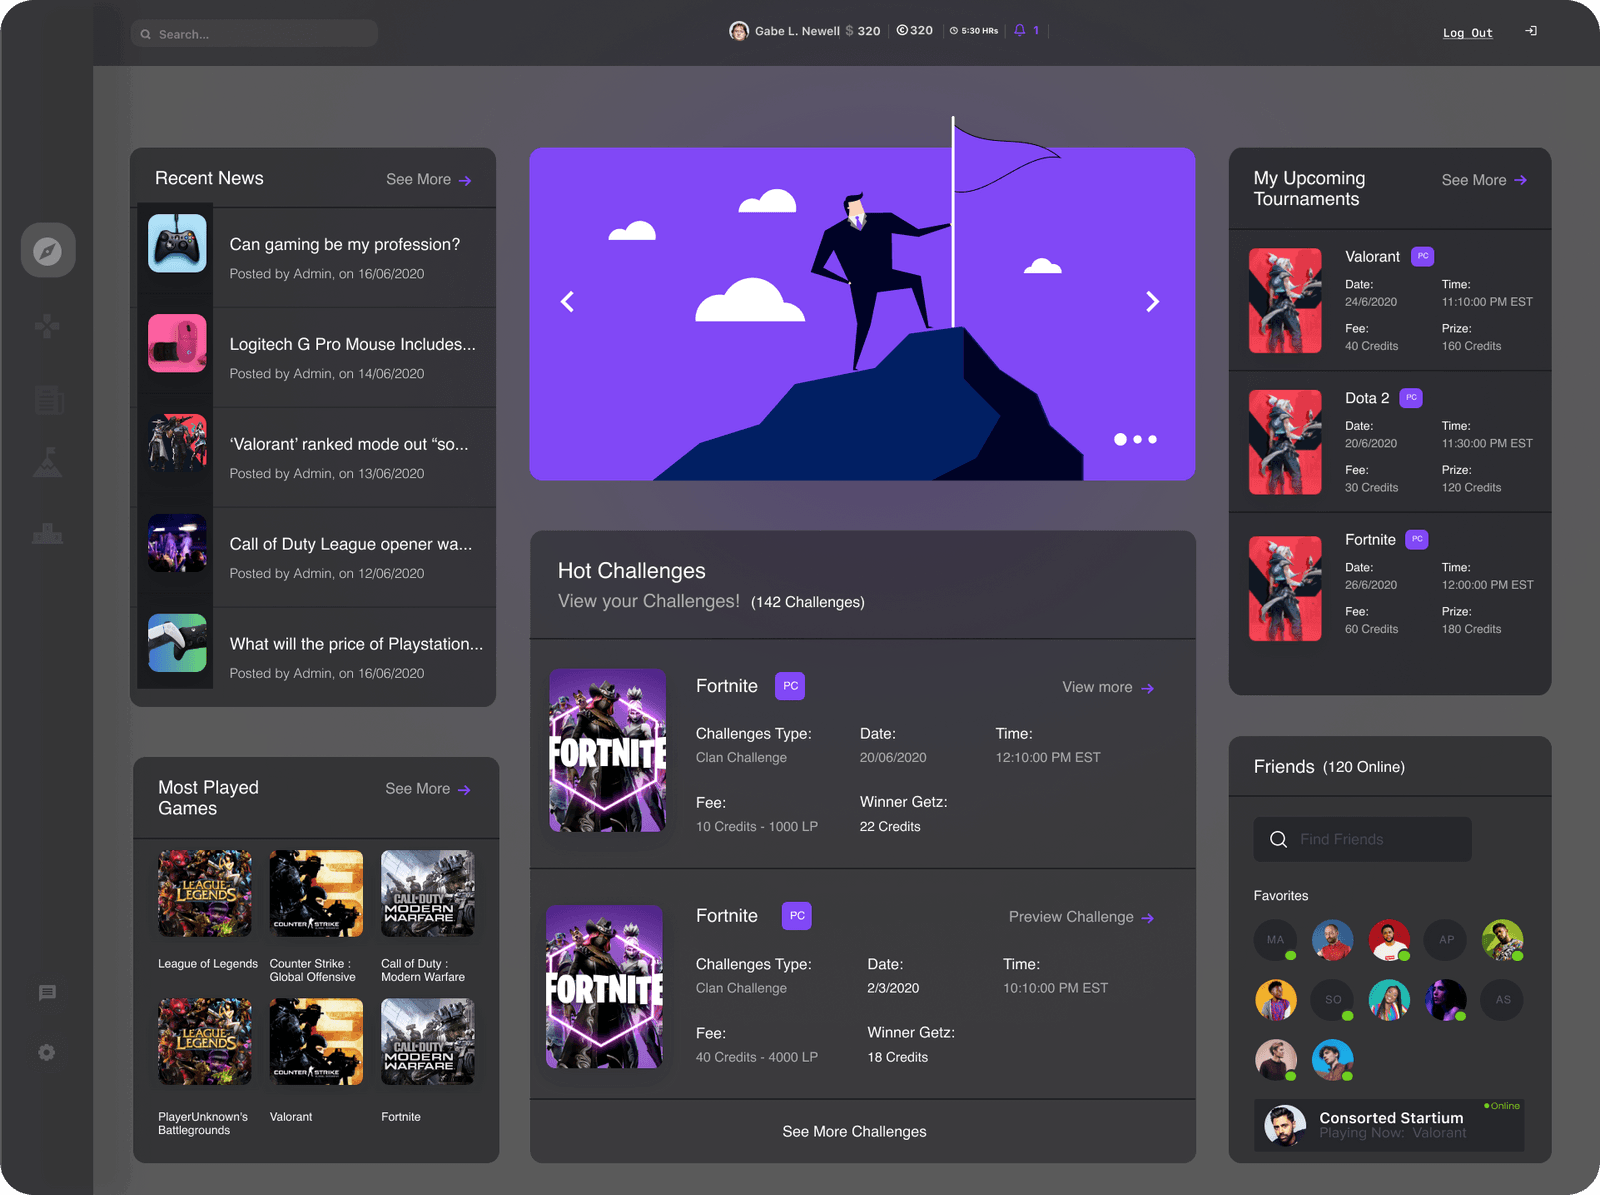Open Call of Duty: Modern Warfare thumbnail
This screenshot has height=1195, width=1600.
click(428, 893)
